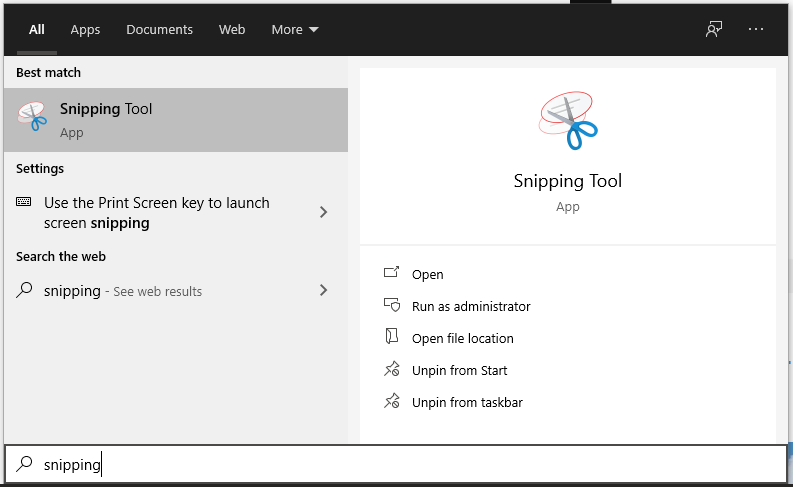The height and width of the screenshot is (487, 793).
Task: Click the Best match heading
Action: (x=49, y=72)
